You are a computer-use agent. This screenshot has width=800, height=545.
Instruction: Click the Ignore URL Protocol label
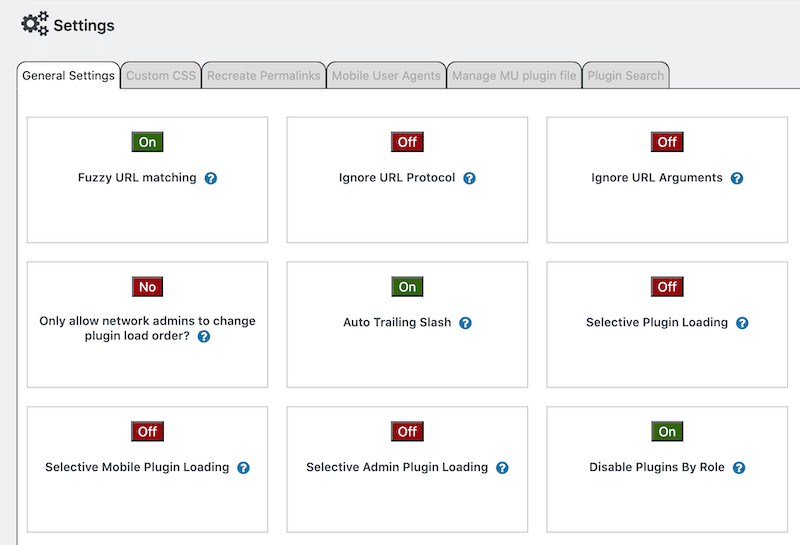coord(396,178)
